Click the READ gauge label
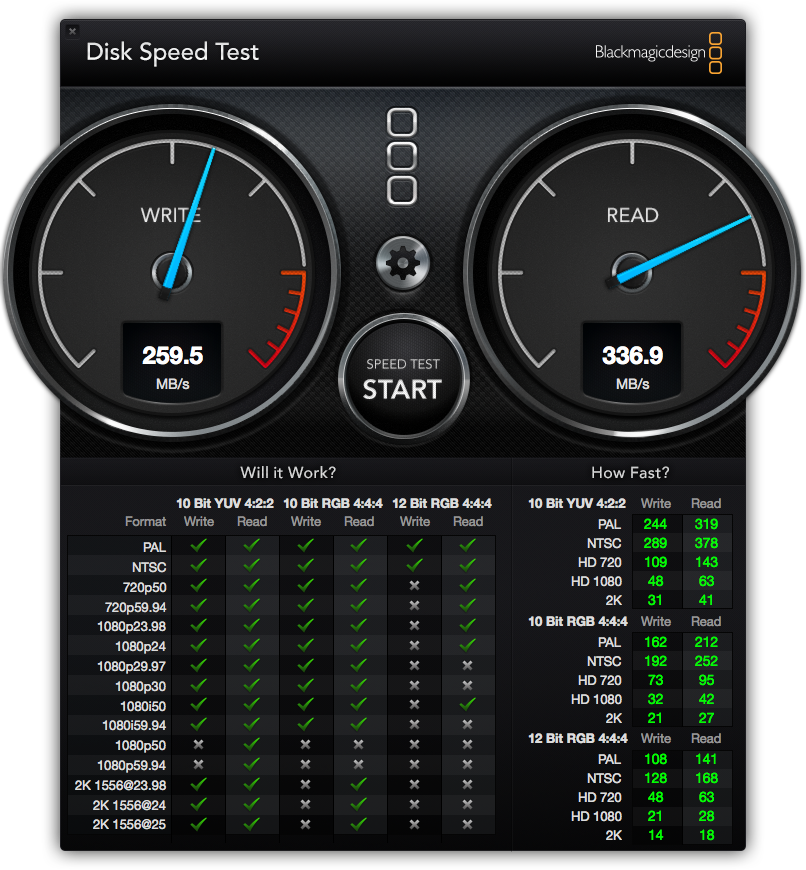The width and height of the screenshot is (806, 870). pos(632,215)
